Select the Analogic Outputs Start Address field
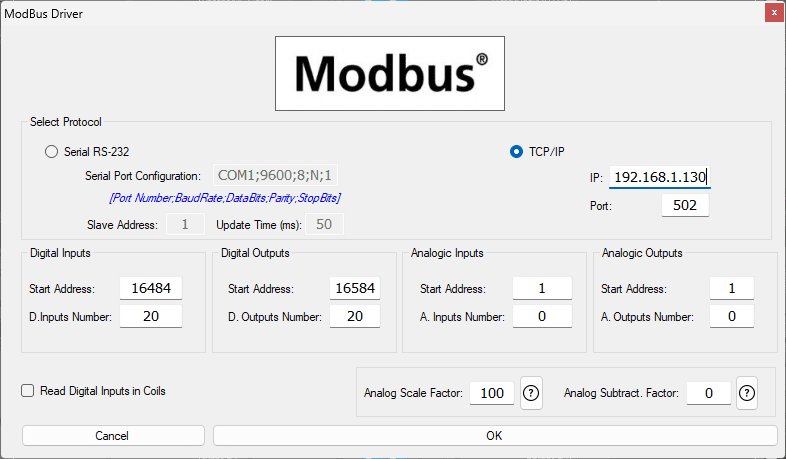 pos(732,289)
